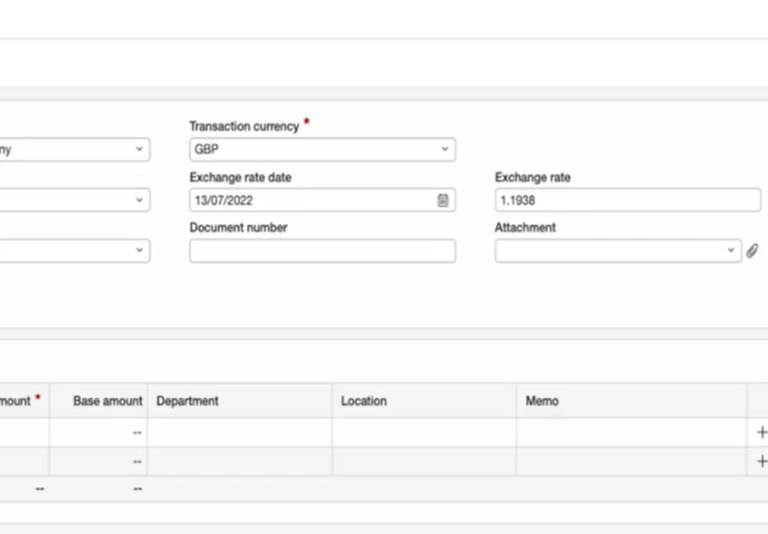Screen dimensions: 768x534
Task: Open the dropdown left of Exchange rate date
Action: (x=74, y=200)
